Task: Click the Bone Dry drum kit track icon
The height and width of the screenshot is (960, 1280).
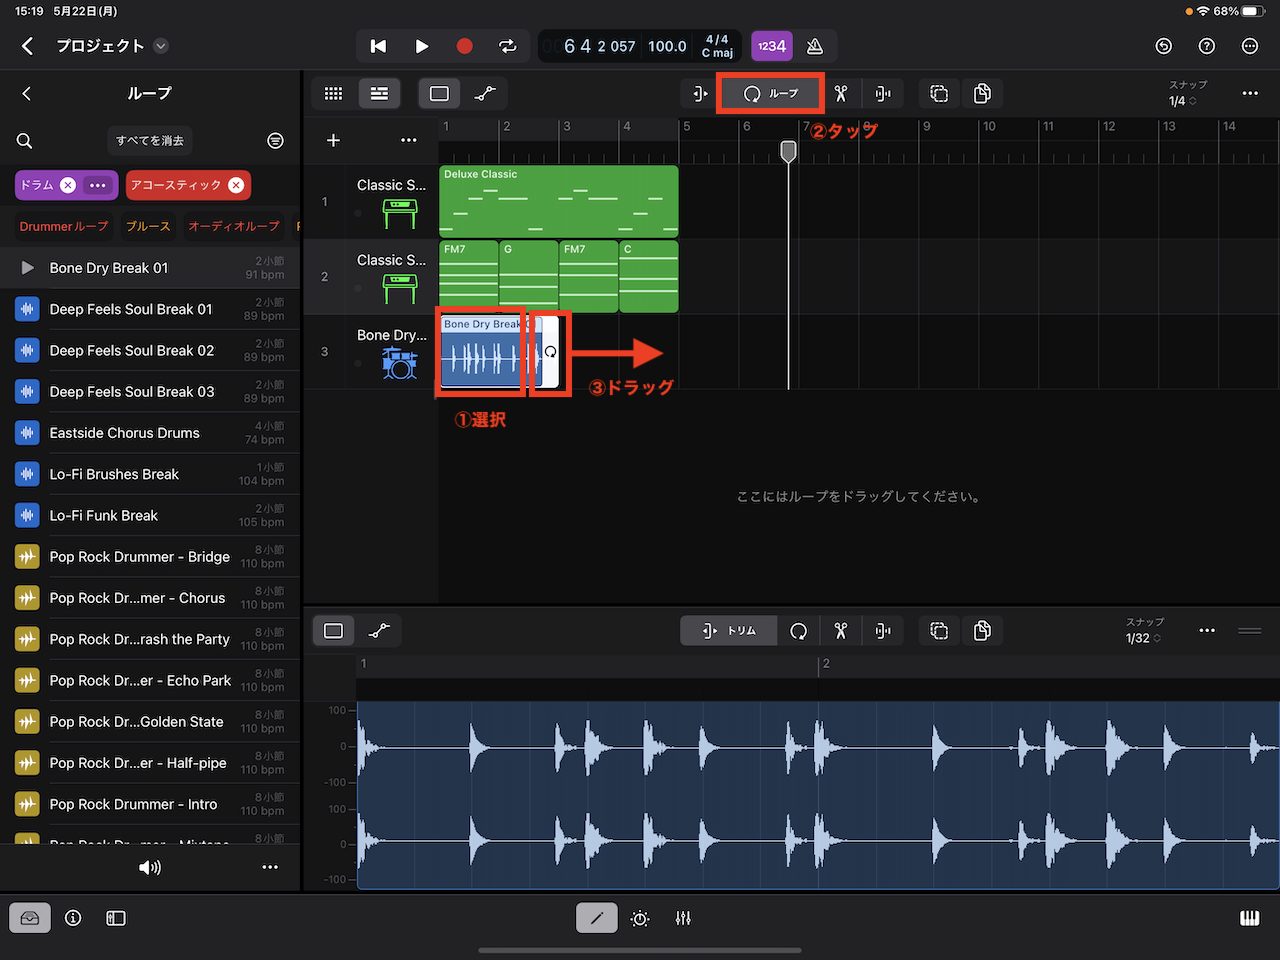Action: click(x=399, y=363)
